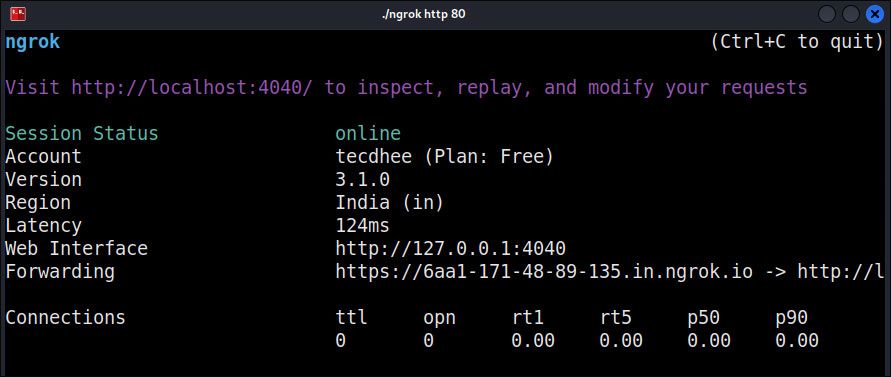
Task: Click the terminal app icon in title bar
Action: click(18, 14)
